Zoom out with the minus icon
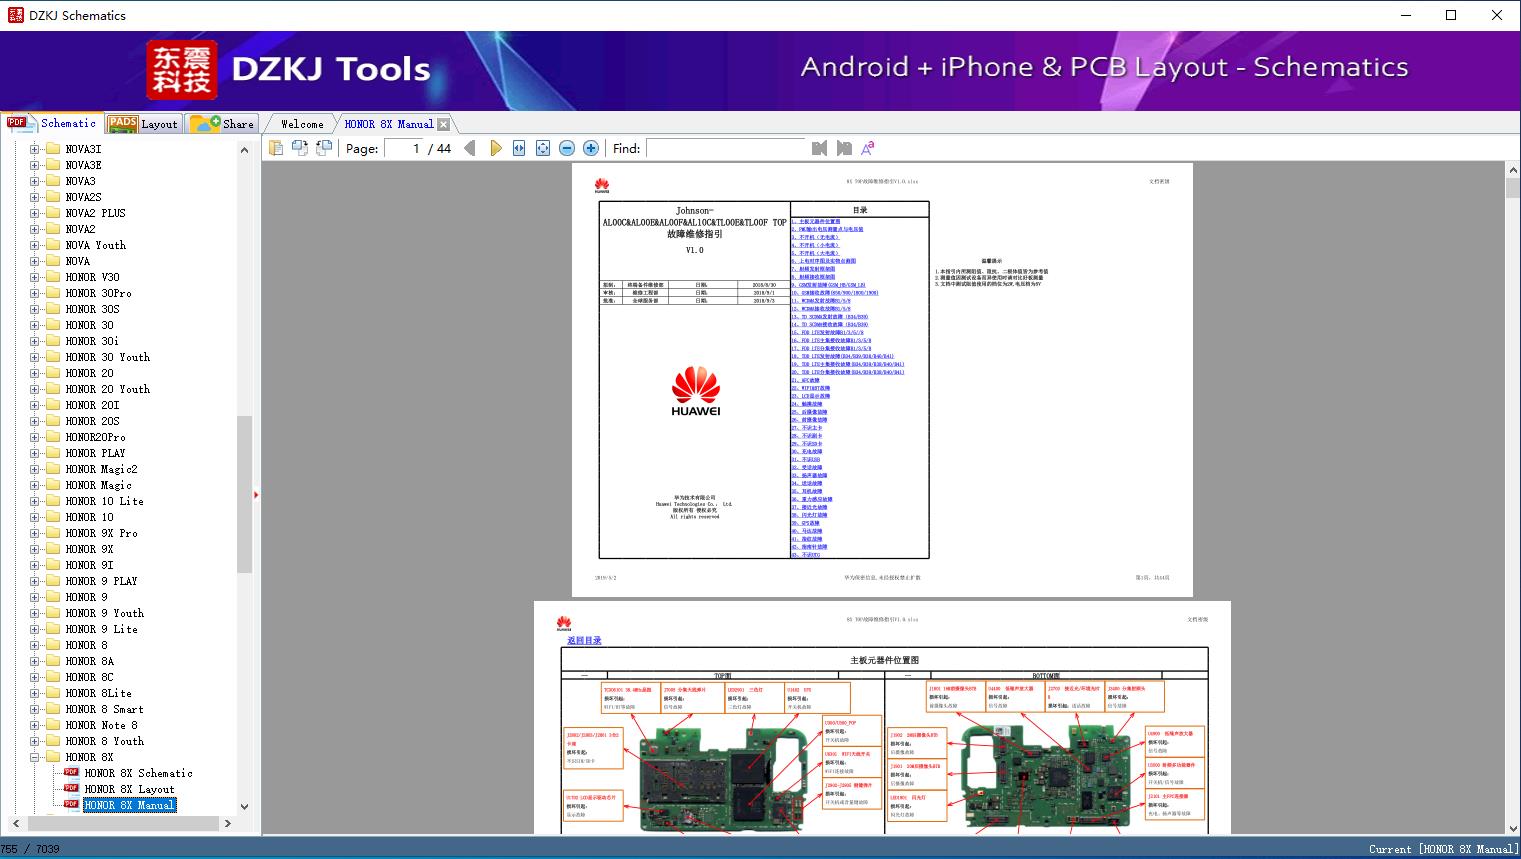Image resolution: width=1521 pixels, height=859 pixels. click(x=567, y=148)
